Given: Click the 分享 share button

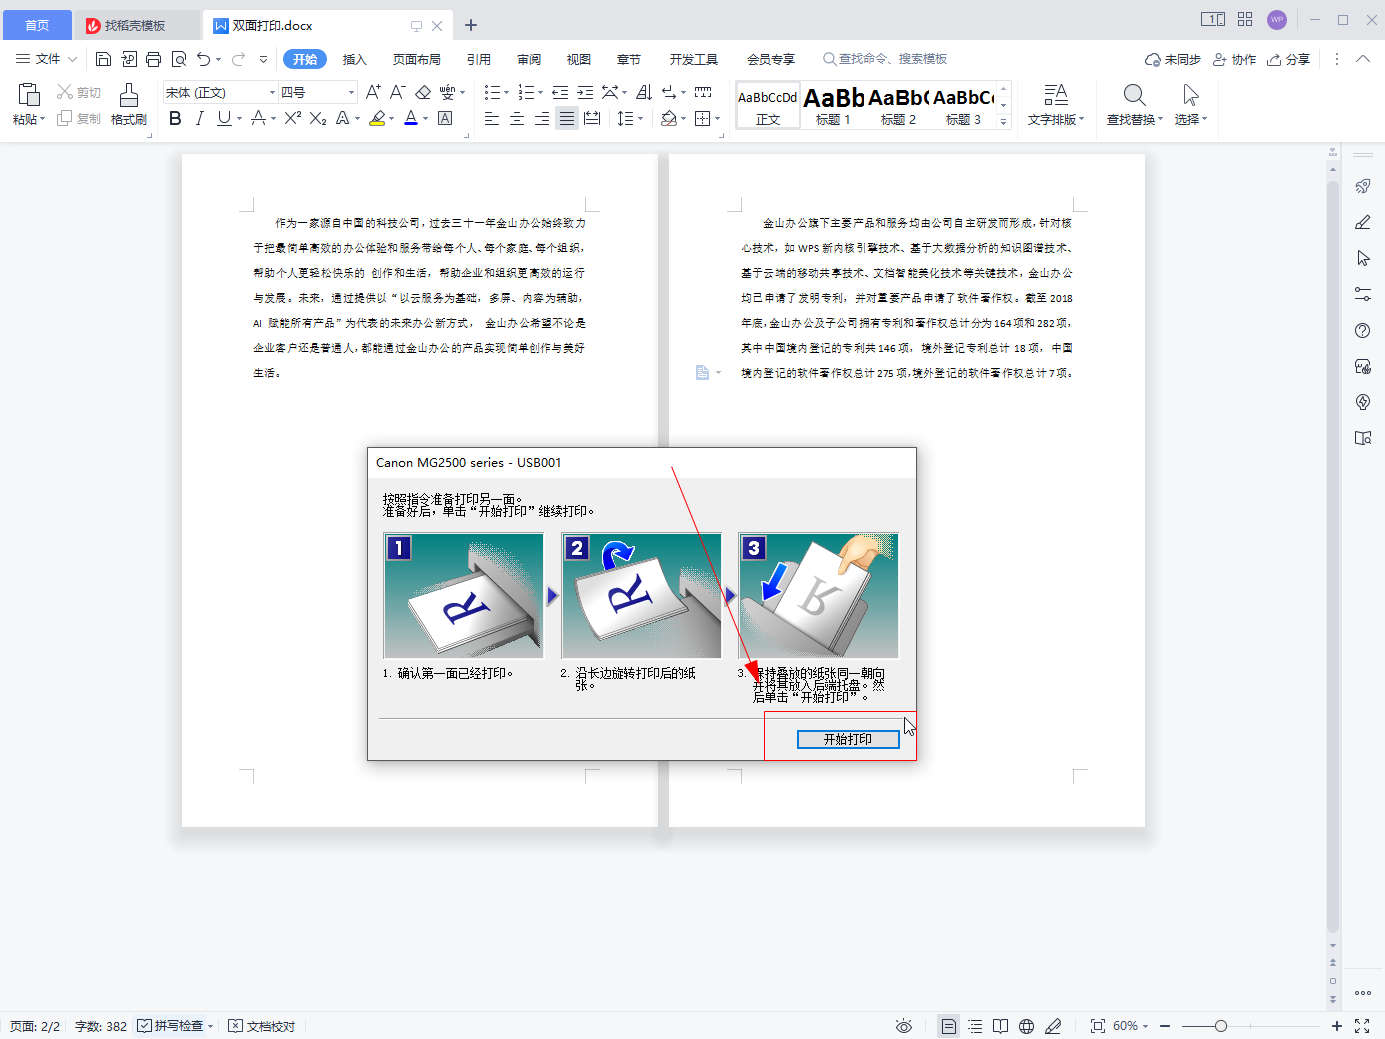Looking at the screenshot, I should point(1289,59).
